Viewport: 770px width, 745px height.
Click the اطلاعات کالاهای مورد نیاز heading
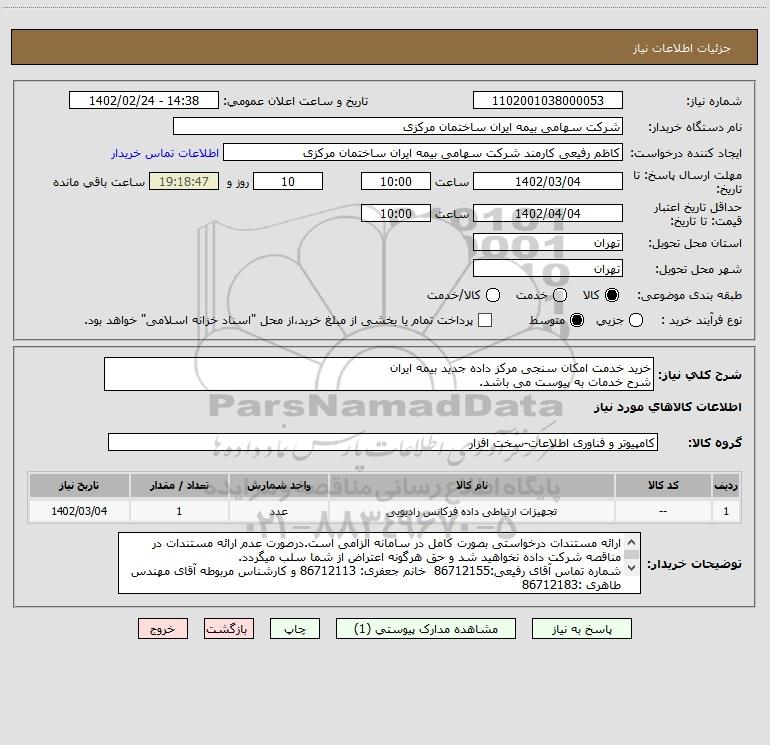pos(668,407)
